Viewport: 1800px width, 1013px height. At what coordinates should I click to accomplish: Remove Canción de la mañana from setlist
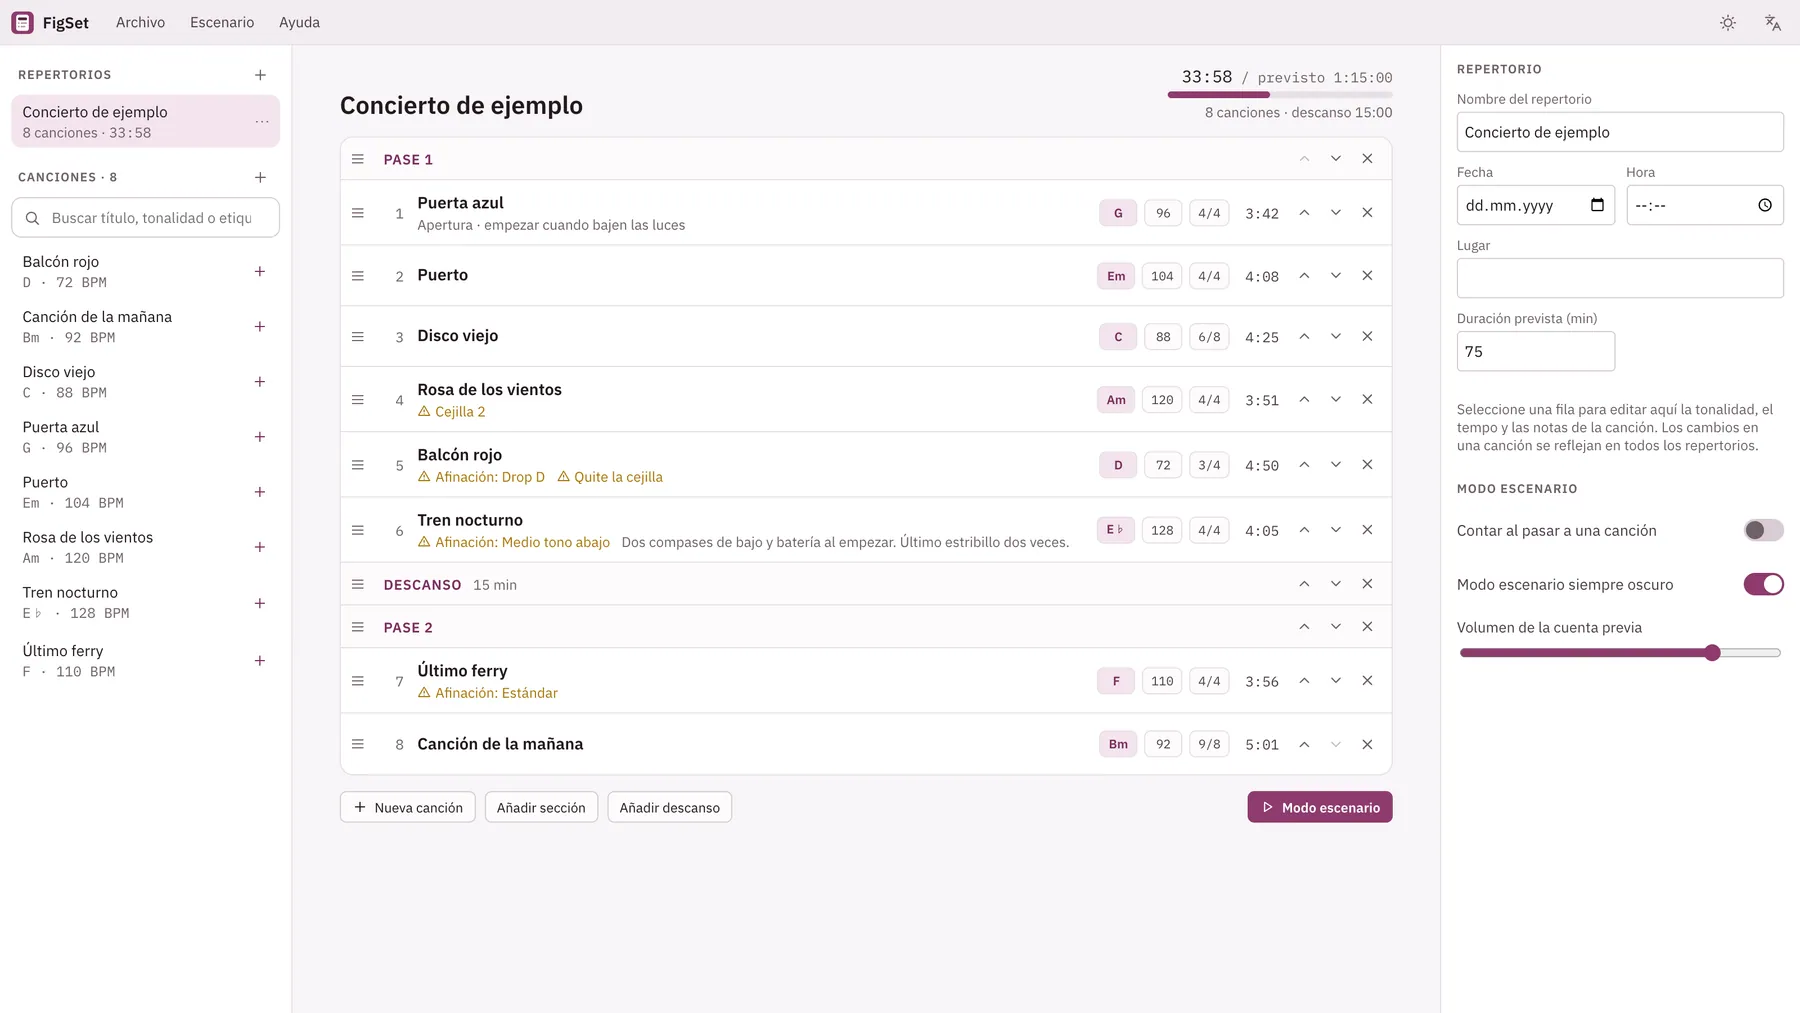1367,744
